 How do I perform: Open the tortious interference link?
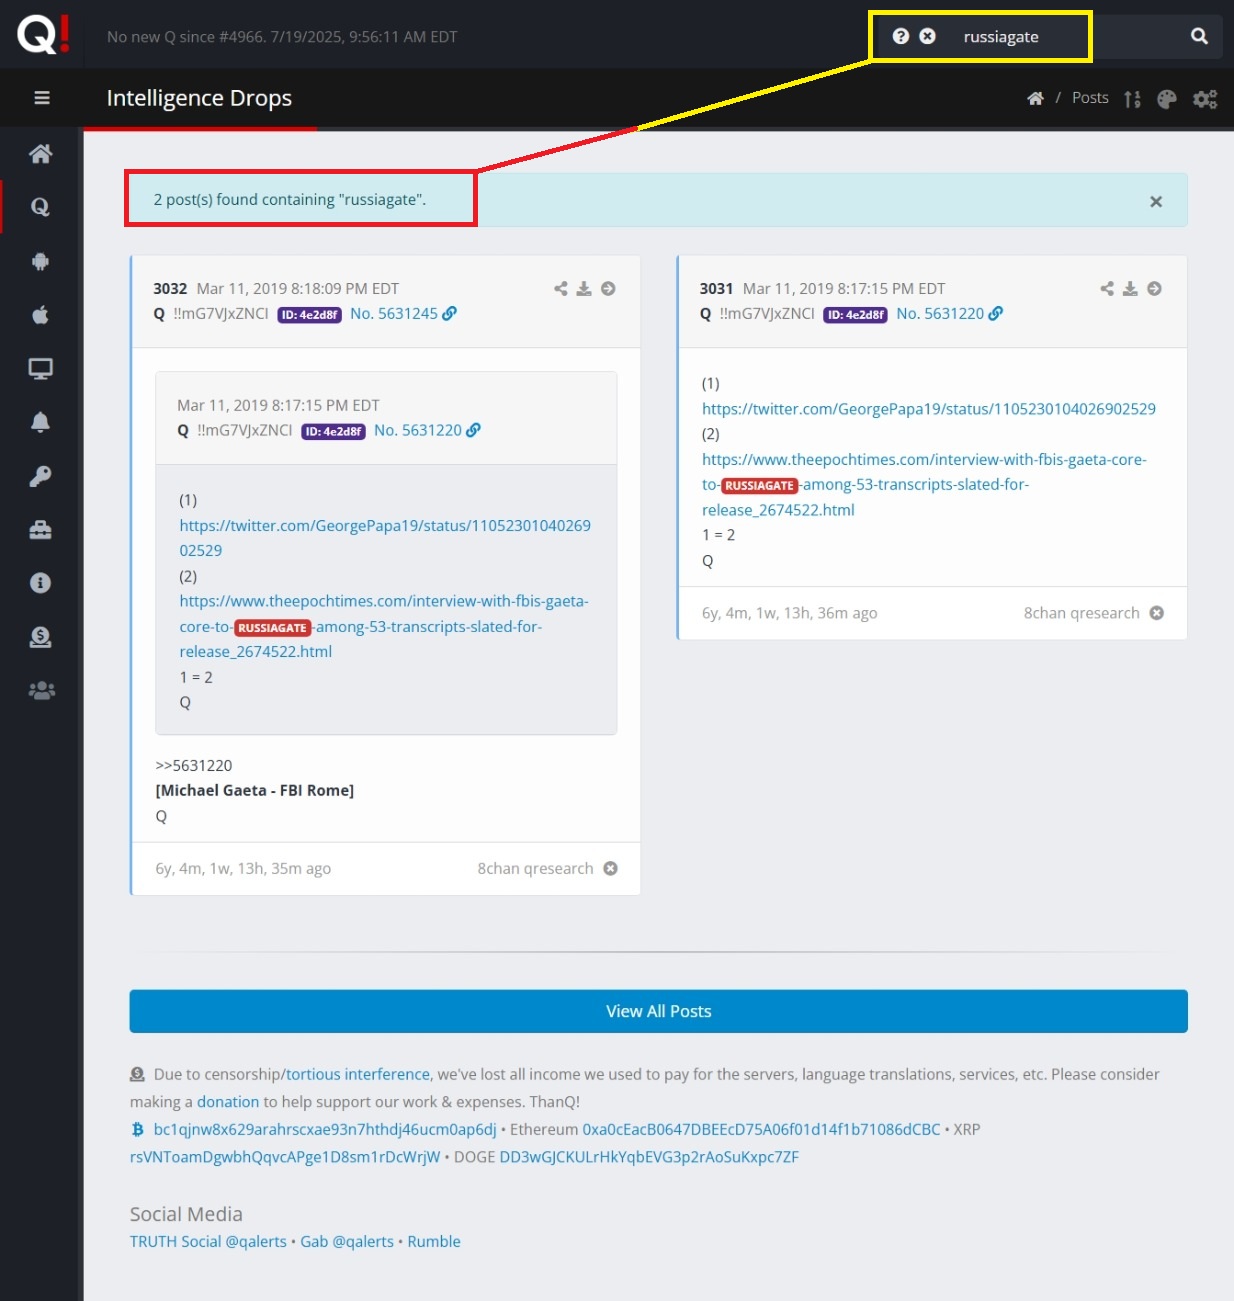(x=358, y=1075)
